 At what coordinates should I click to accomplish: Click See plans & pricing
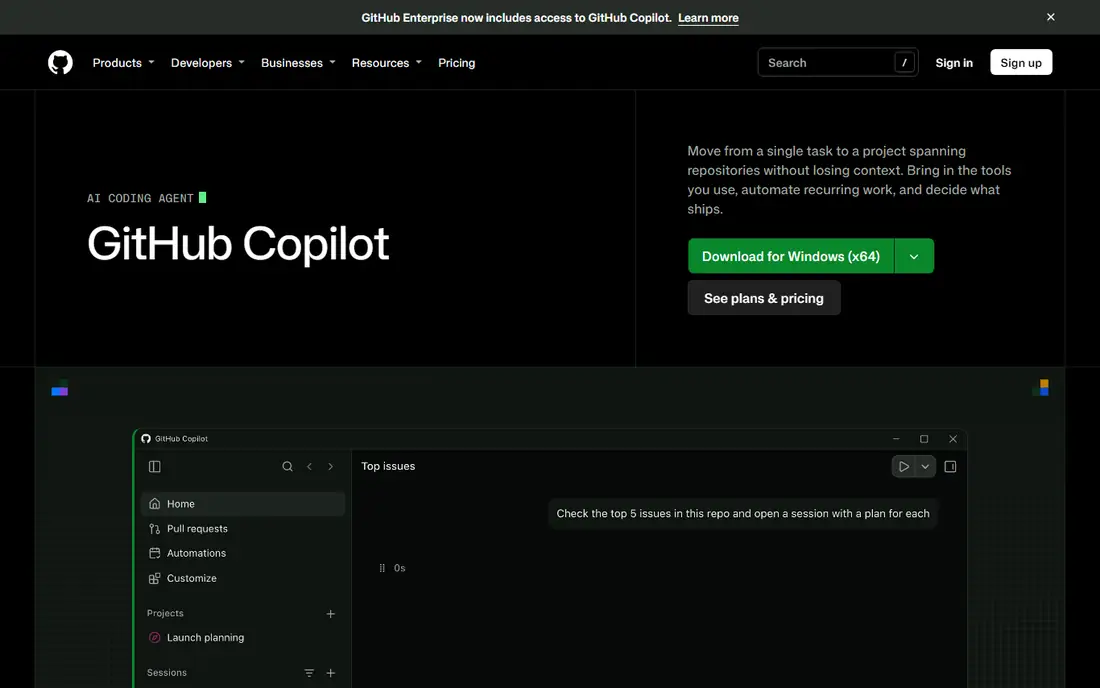tap(763, 298)
